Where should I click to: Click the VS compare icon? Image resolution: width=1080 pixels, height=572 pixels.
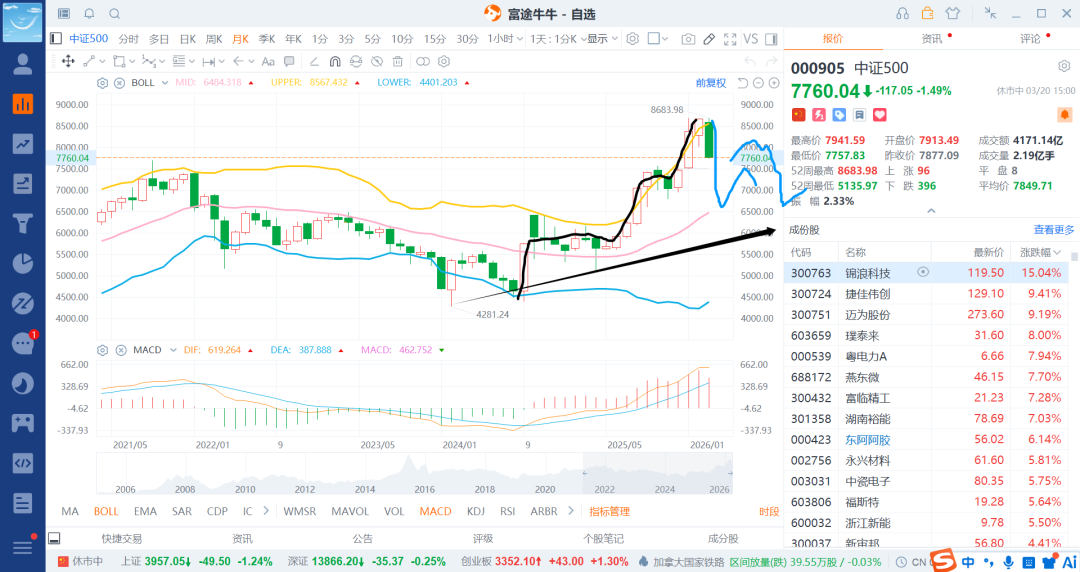pyautogui.click(x=751, y=39)
